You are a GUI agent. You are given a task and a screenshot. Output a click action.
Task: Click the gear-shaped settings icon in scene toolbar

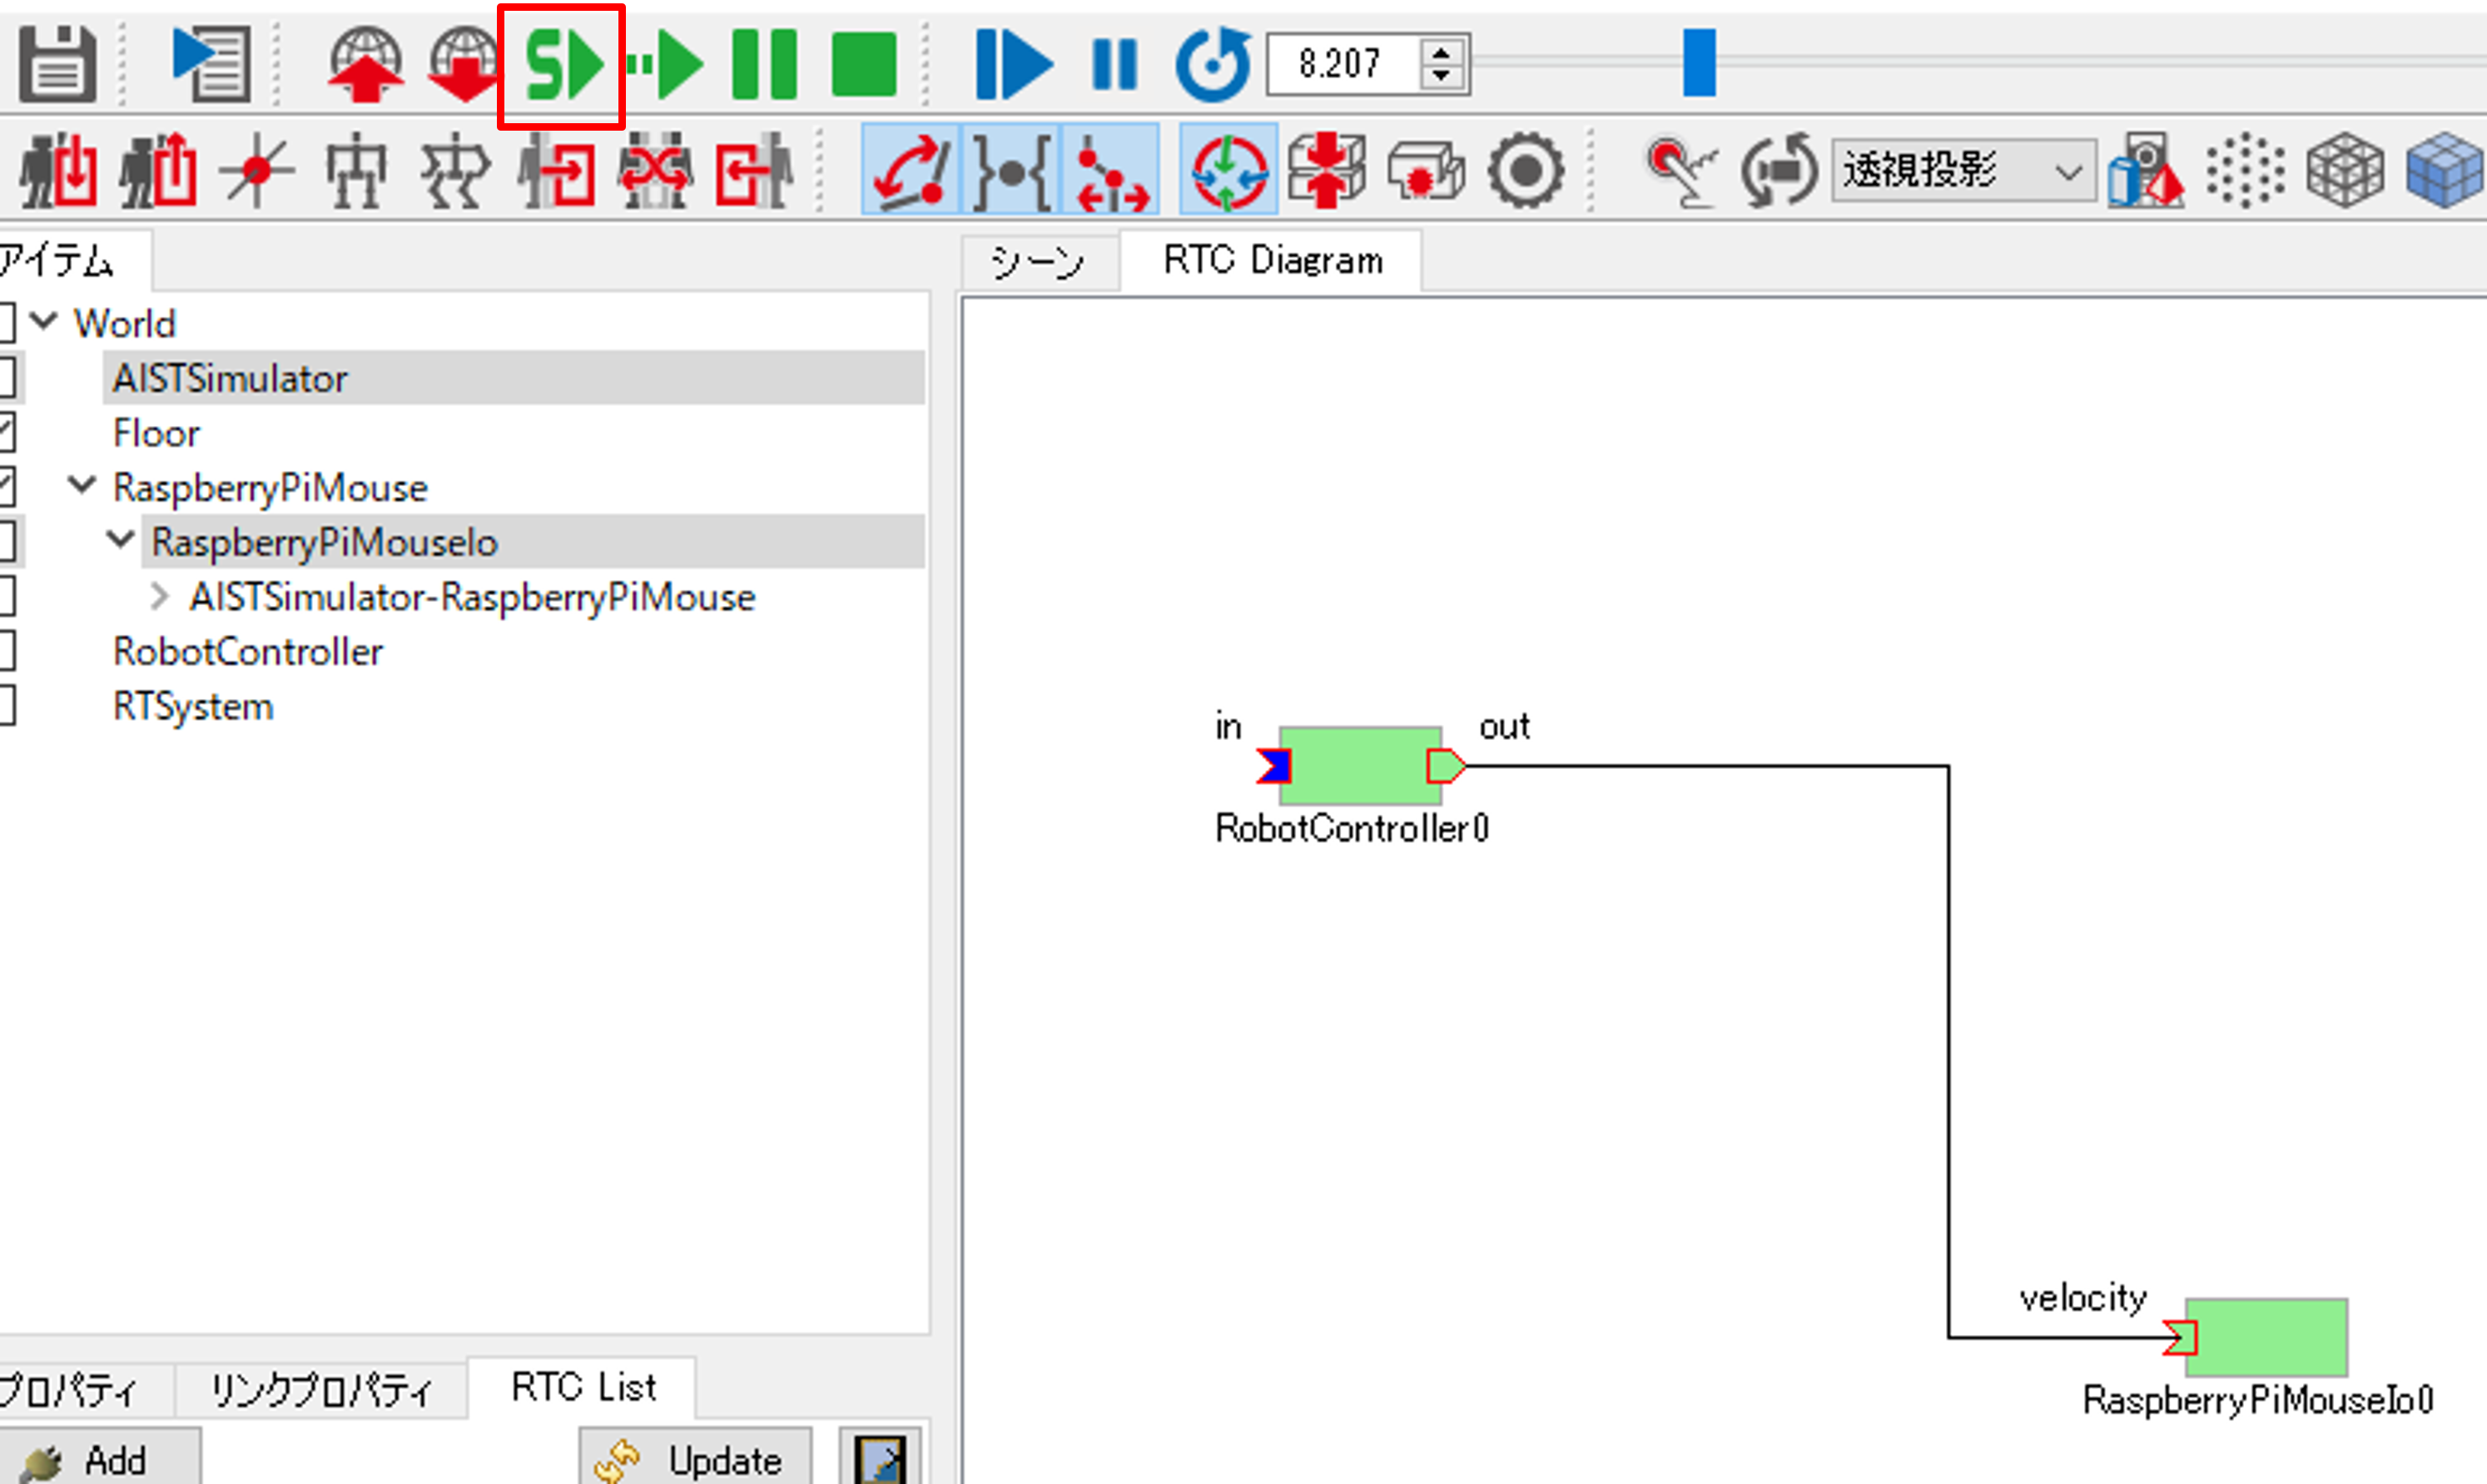1525,171
